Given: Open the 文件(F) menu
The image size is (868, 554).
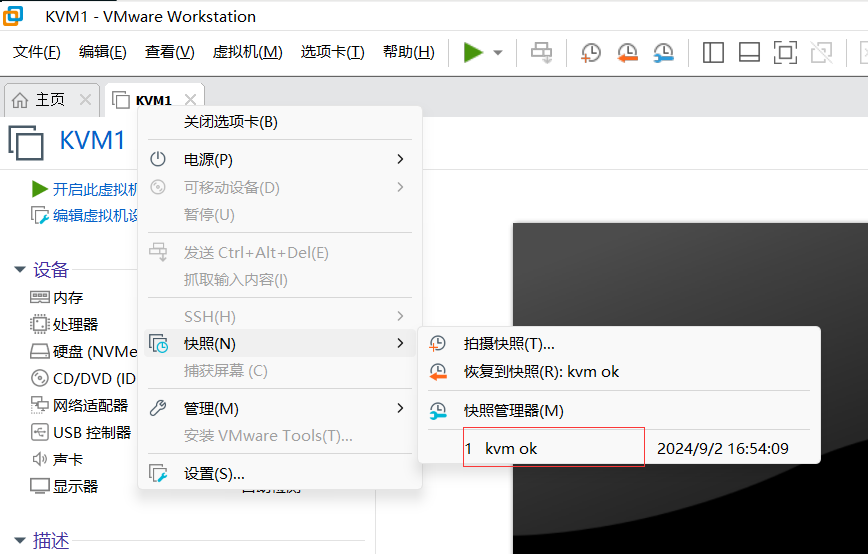Looking at the screenshot, I should pyautogui.click(x=37, y=52).
